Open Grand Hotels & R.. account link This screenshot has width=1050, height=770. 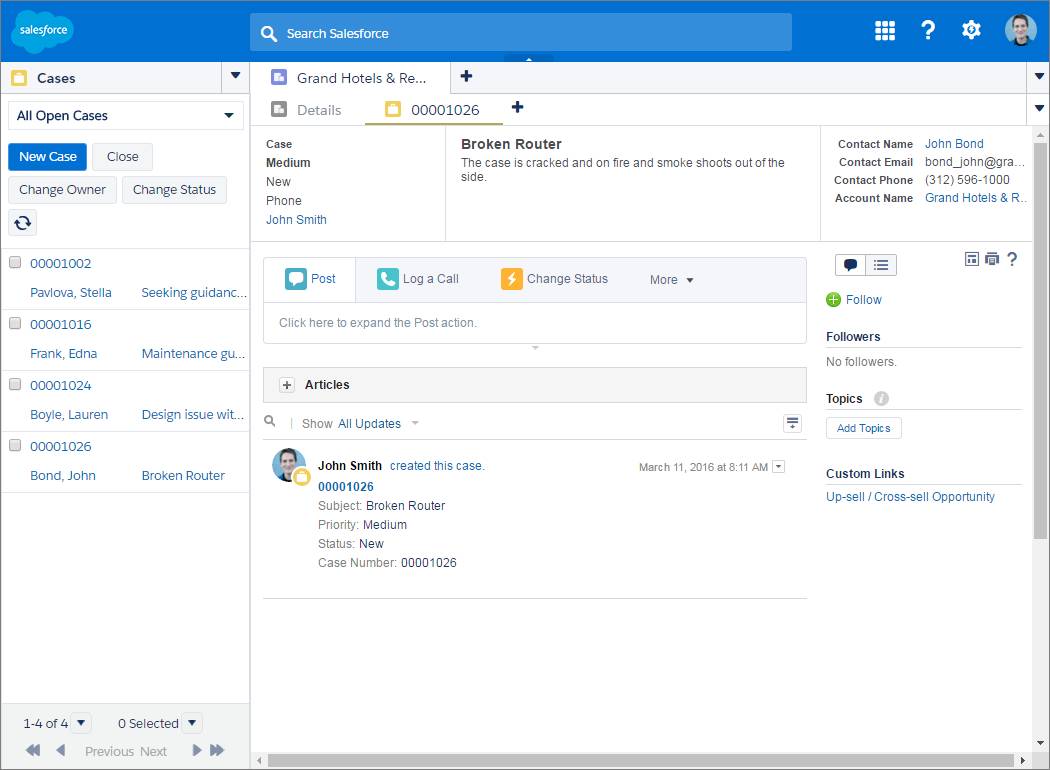(975, 198)
